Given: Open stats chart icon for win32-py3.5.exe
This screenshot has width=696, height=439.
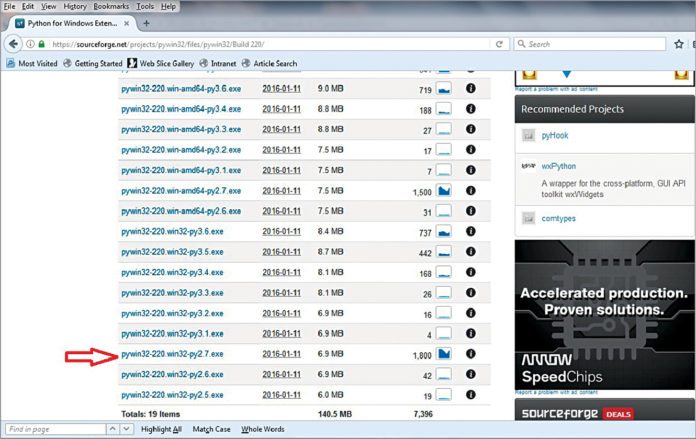Looking at the screenshot, I should [445, 252].
